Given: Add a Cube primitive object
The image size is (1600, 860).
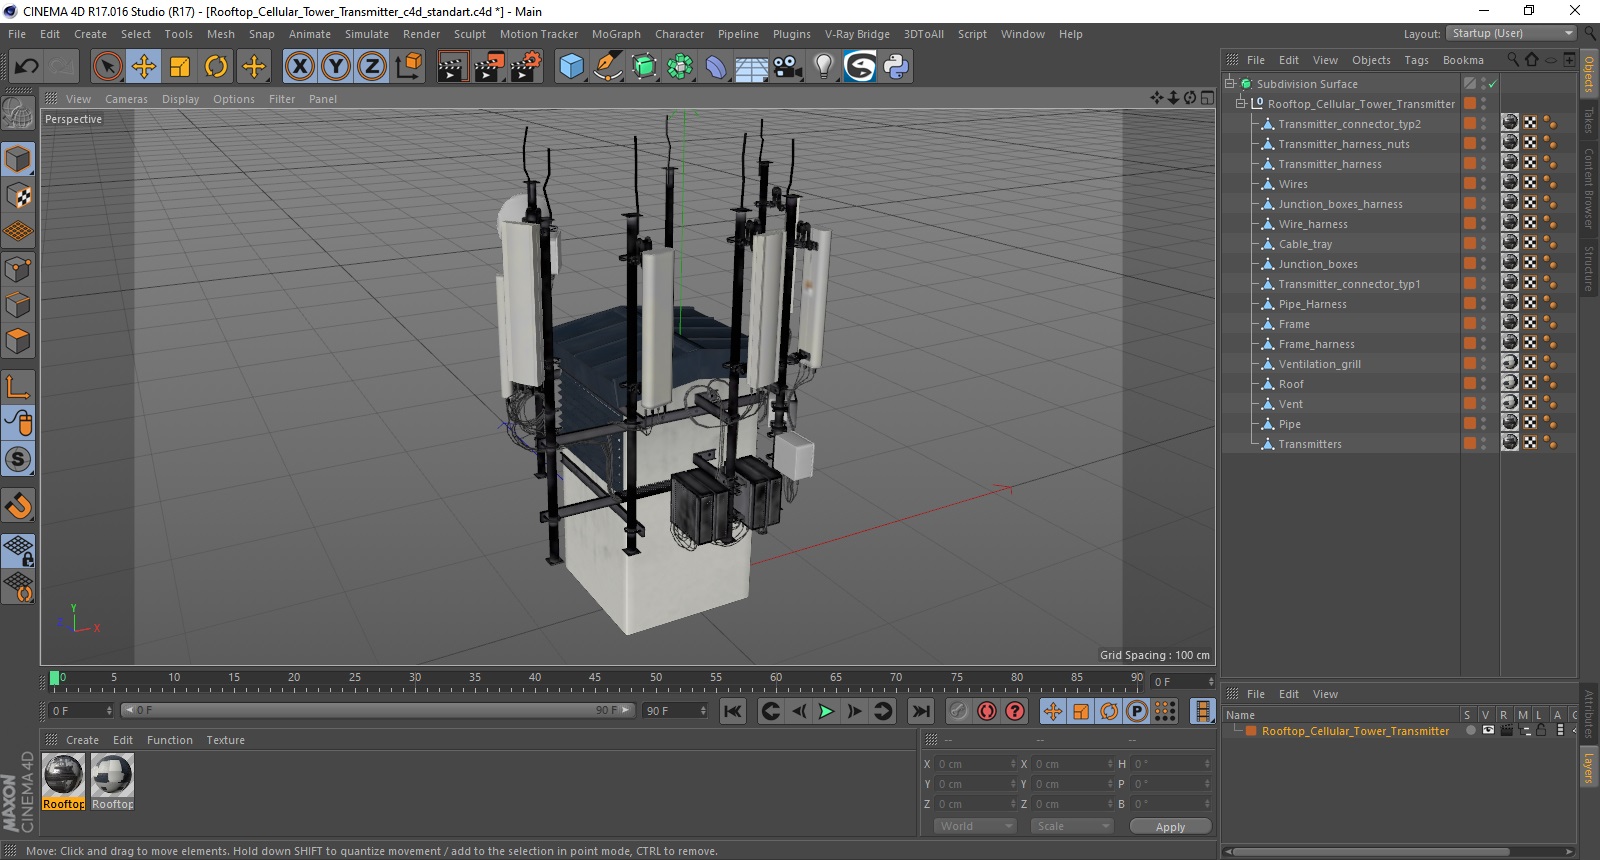Looking at the screenshot, I should (x=571, y=67).
